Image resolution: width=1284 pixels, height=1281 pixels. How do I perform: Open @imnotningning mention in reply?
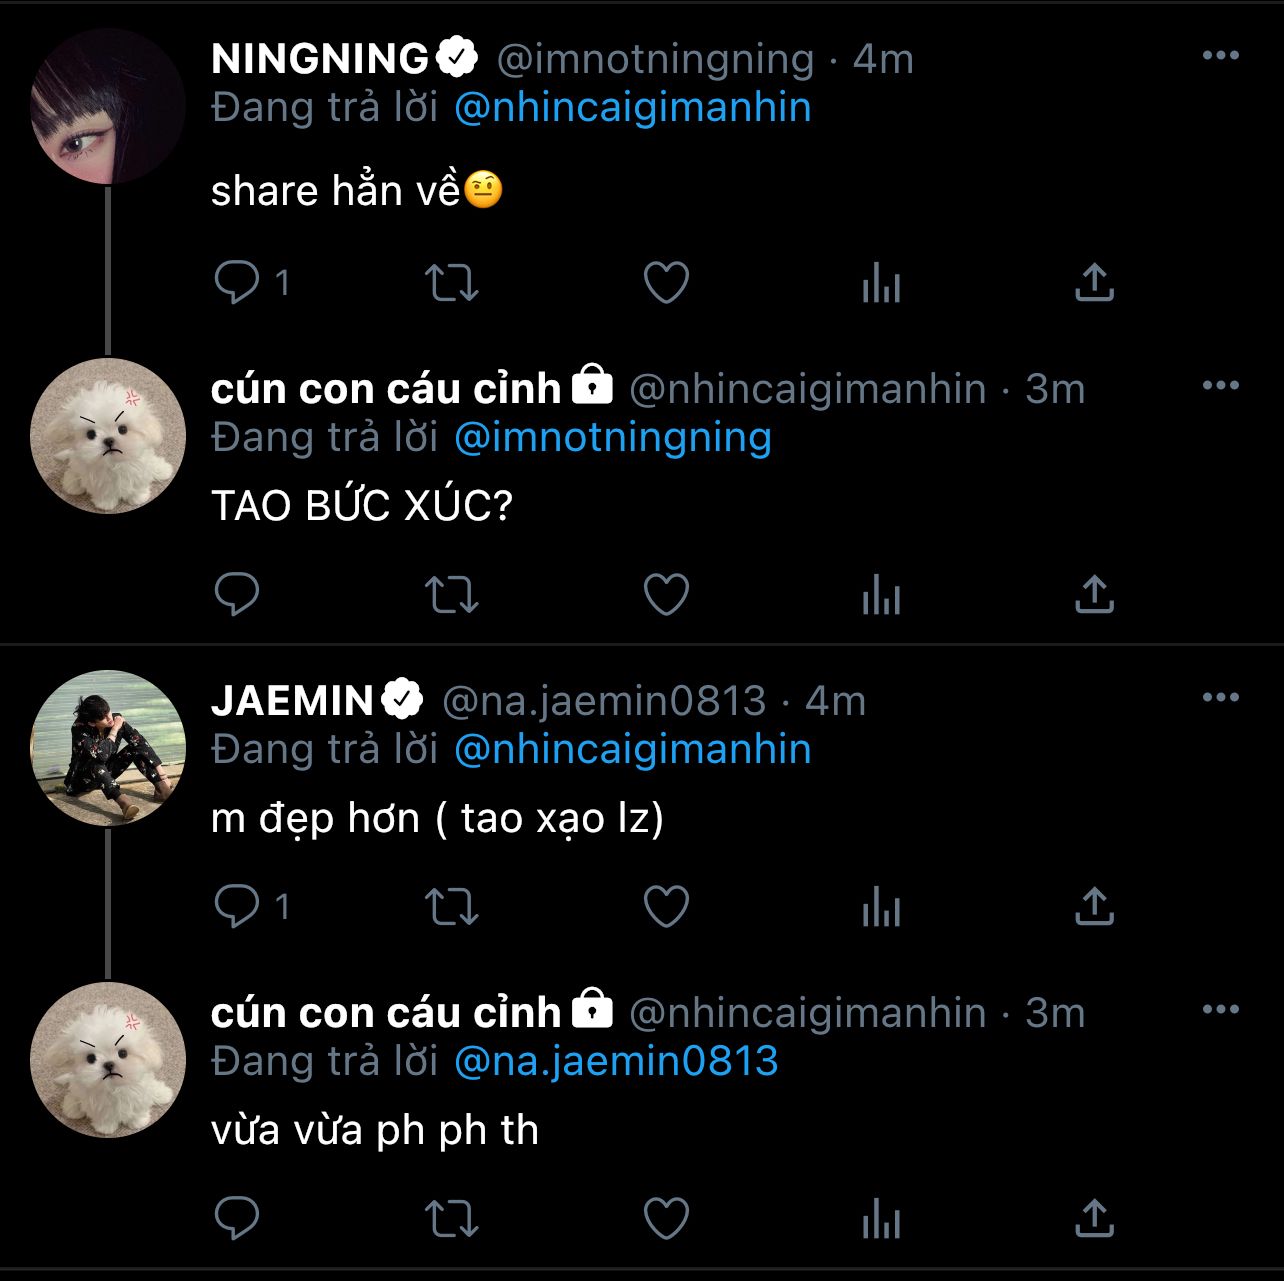[x=613, y=438]
